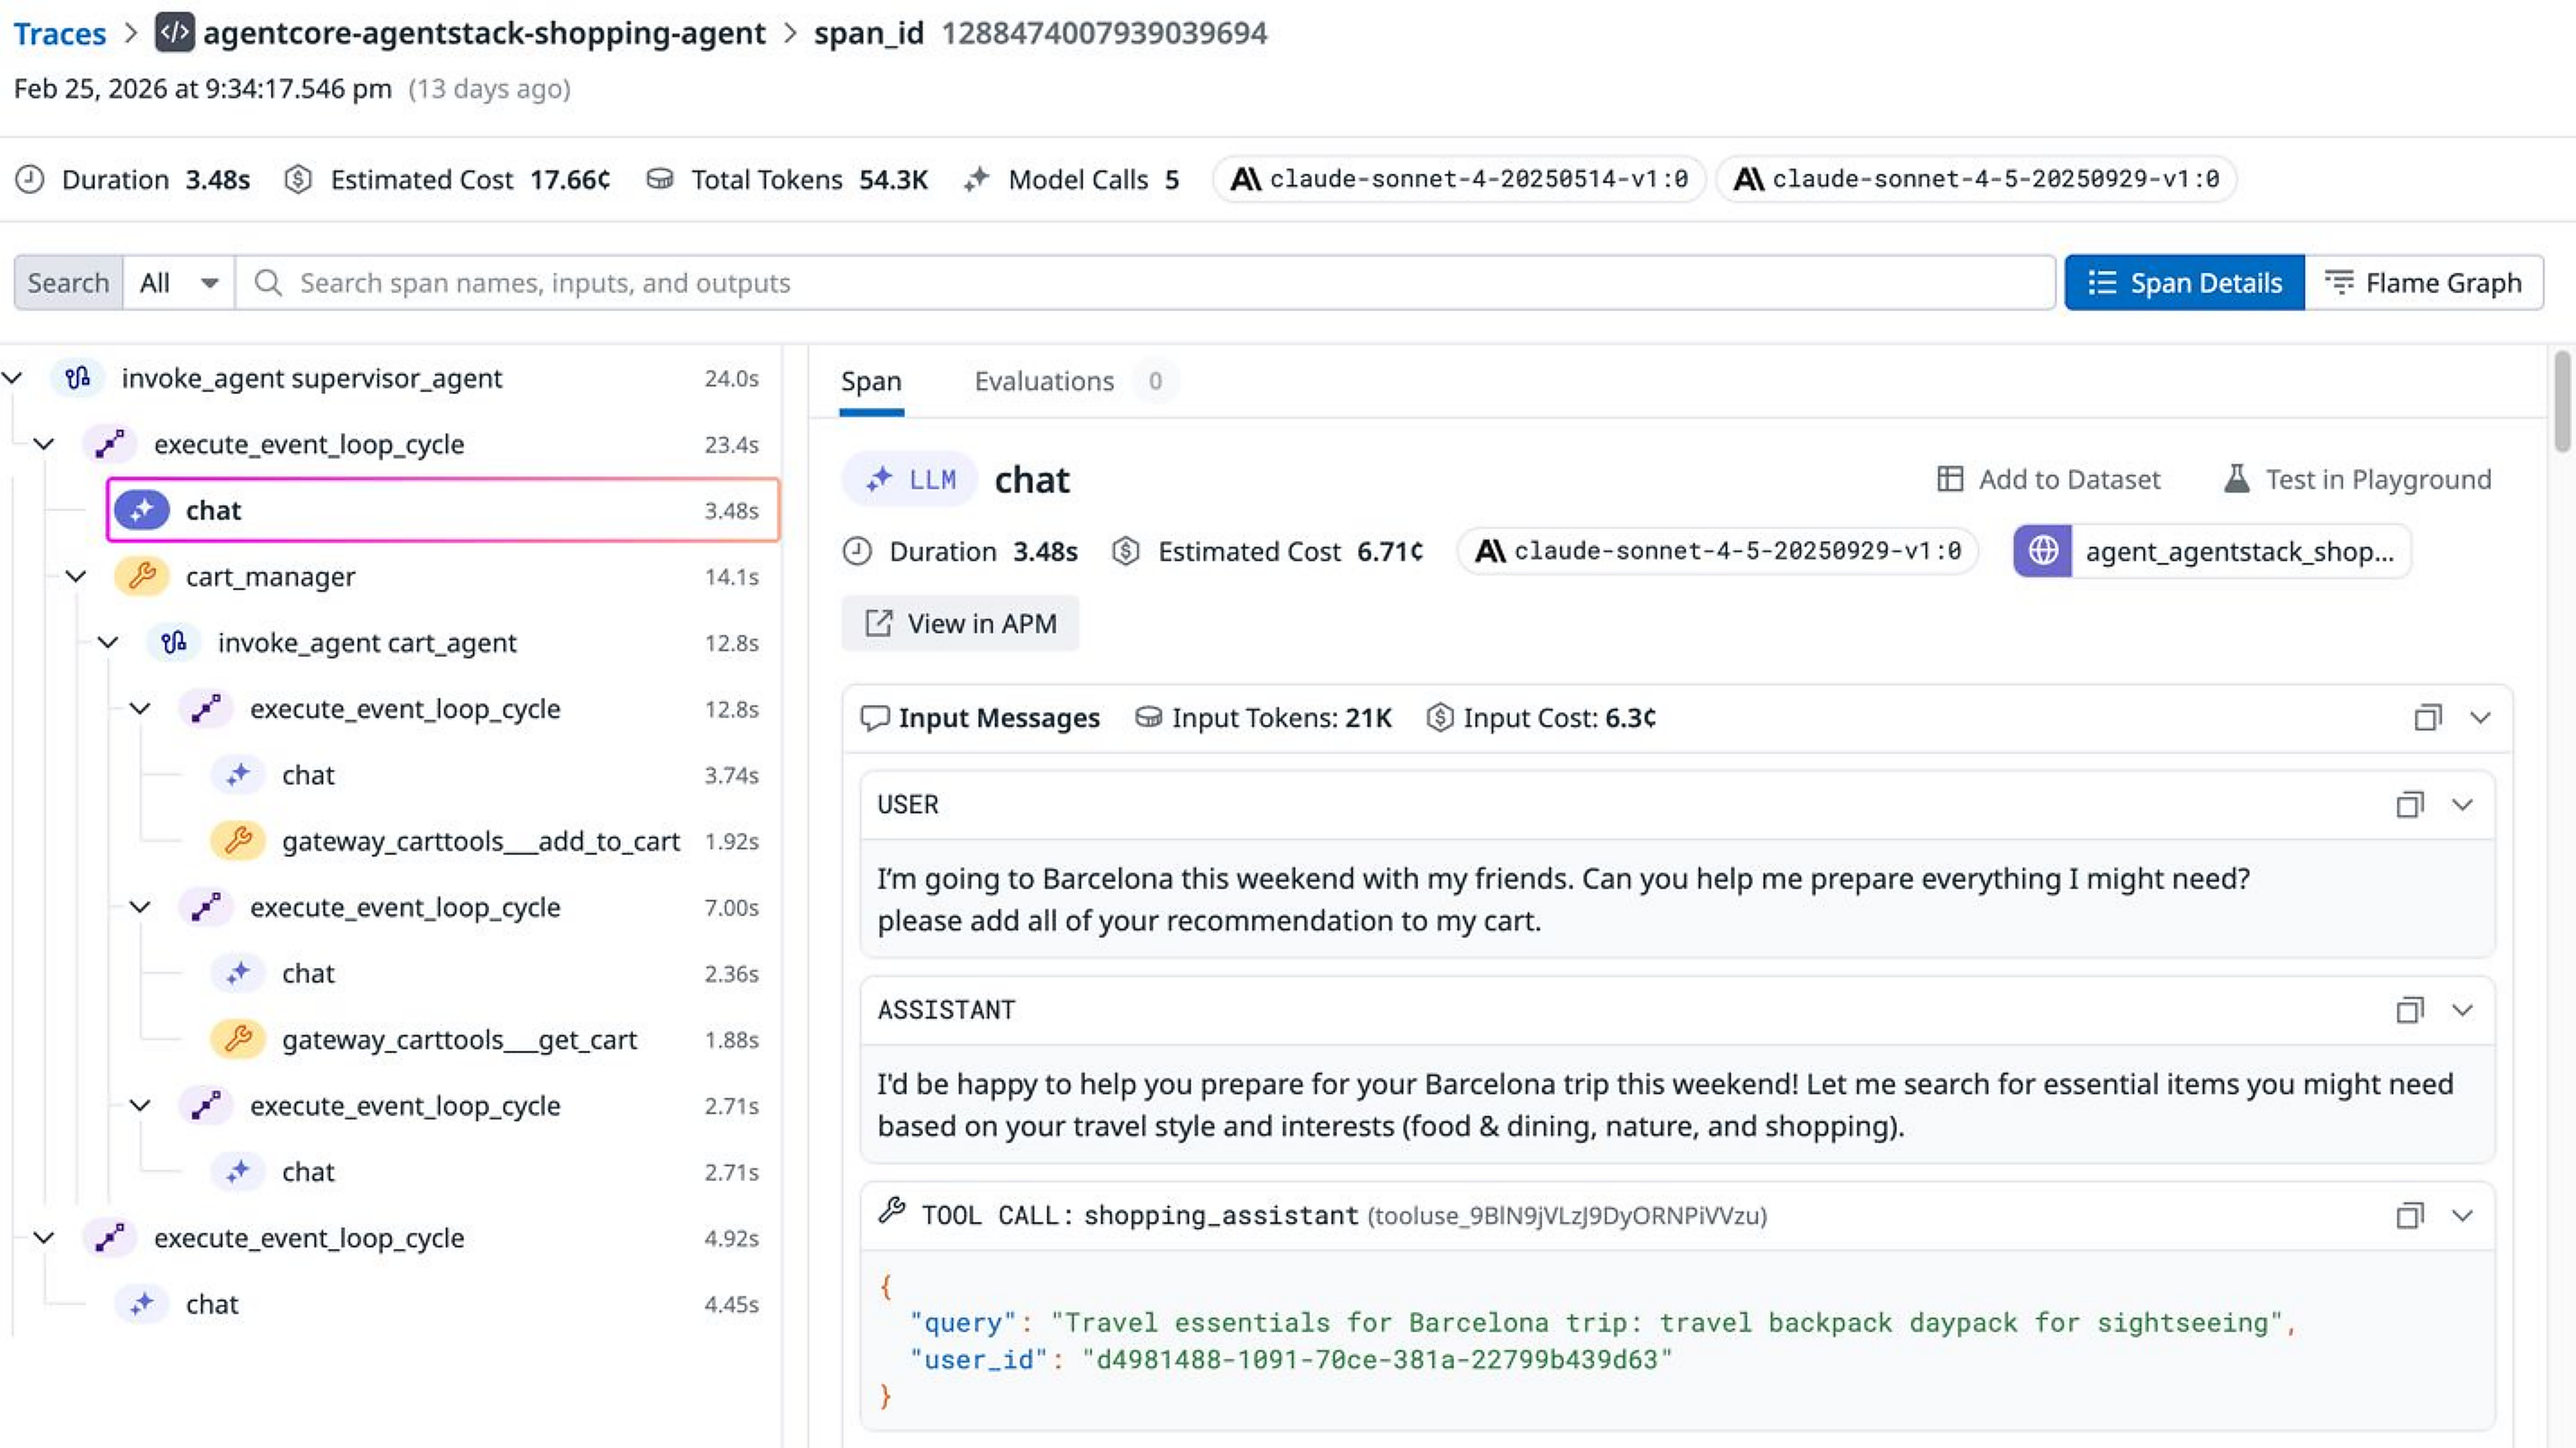Viewport: 2576px width, 1448px height.
Task: Collapse invoke_agent supervisor_agent root node
Action: click(x=12, y=378)
